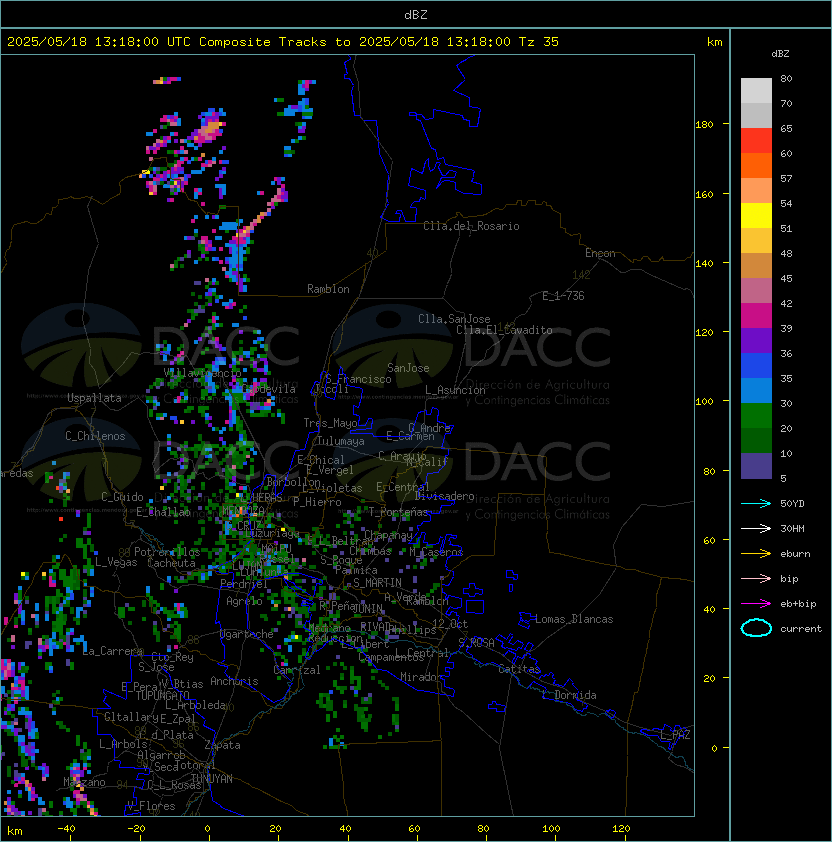Viewport: 832px width, 842px height.
Task: Click the pink bip arrow legend icon
Action: (756, 578)
